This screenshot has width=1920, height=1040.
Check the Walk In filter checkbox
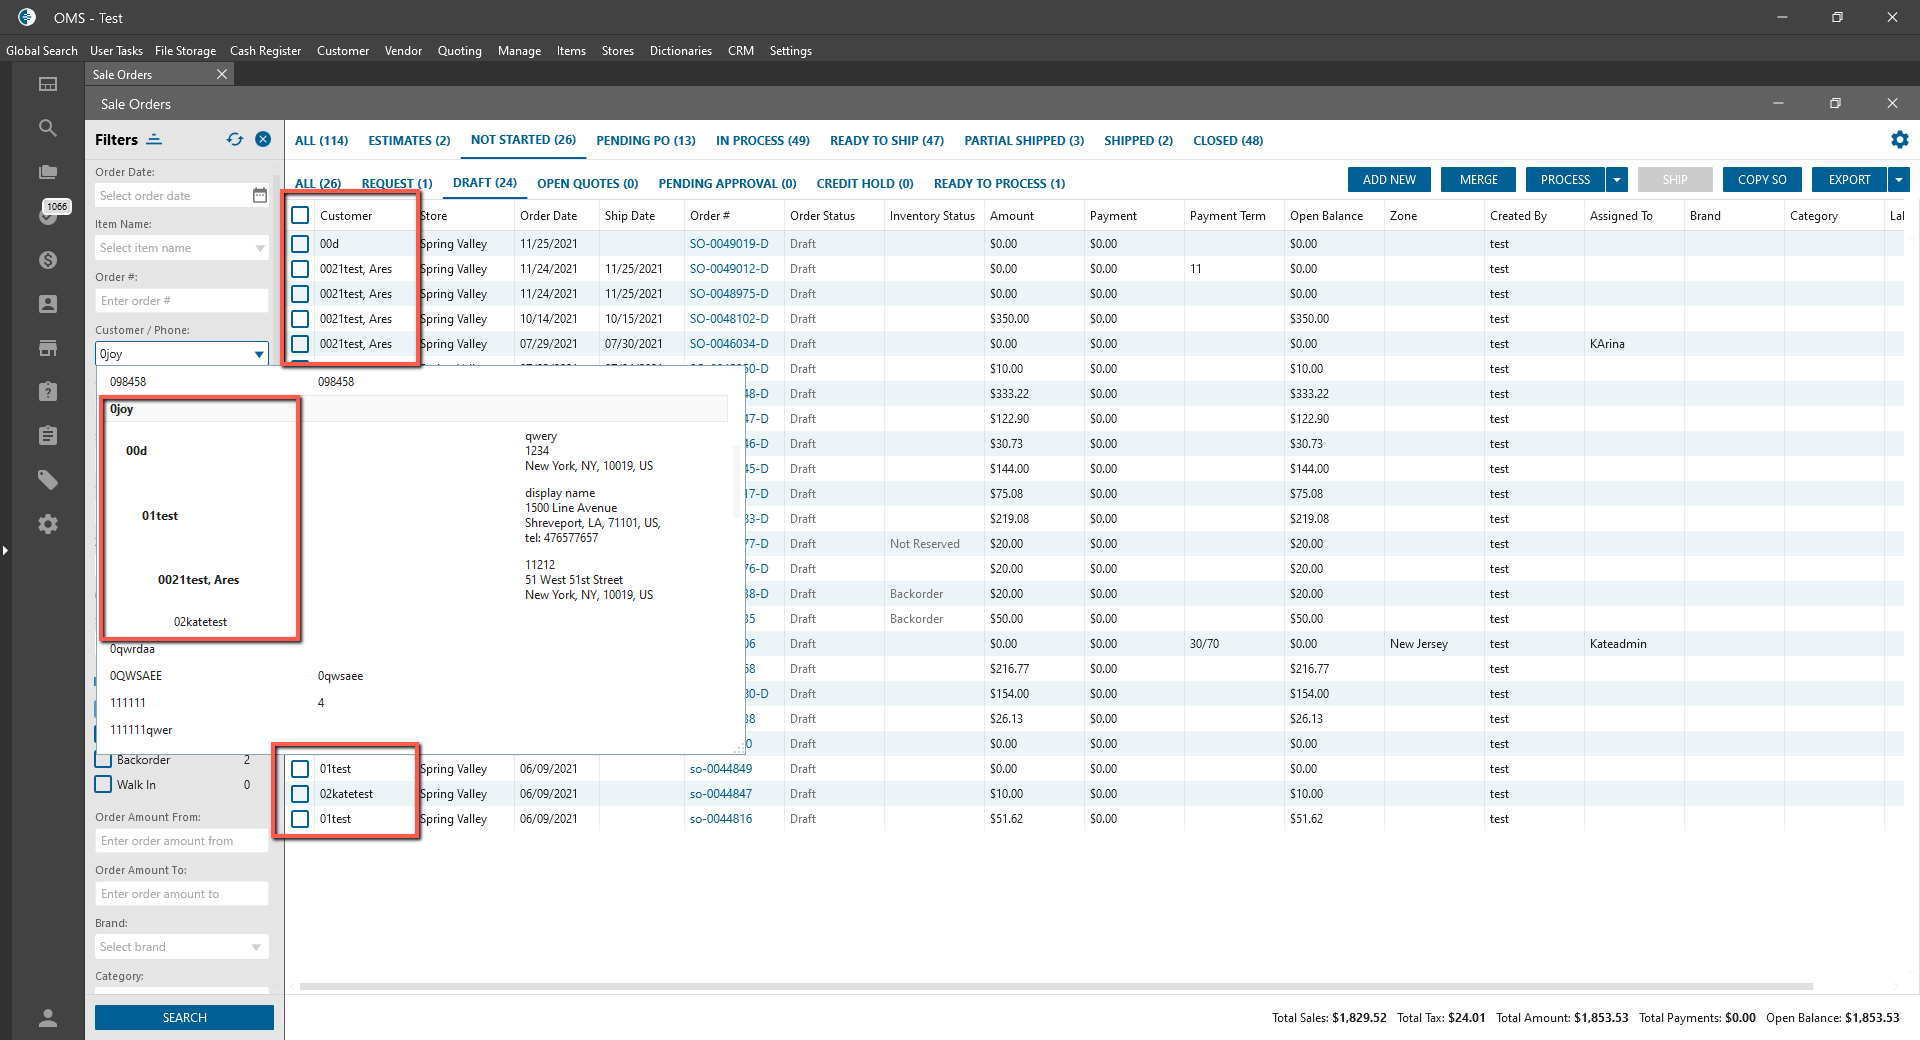click(103, 785)
